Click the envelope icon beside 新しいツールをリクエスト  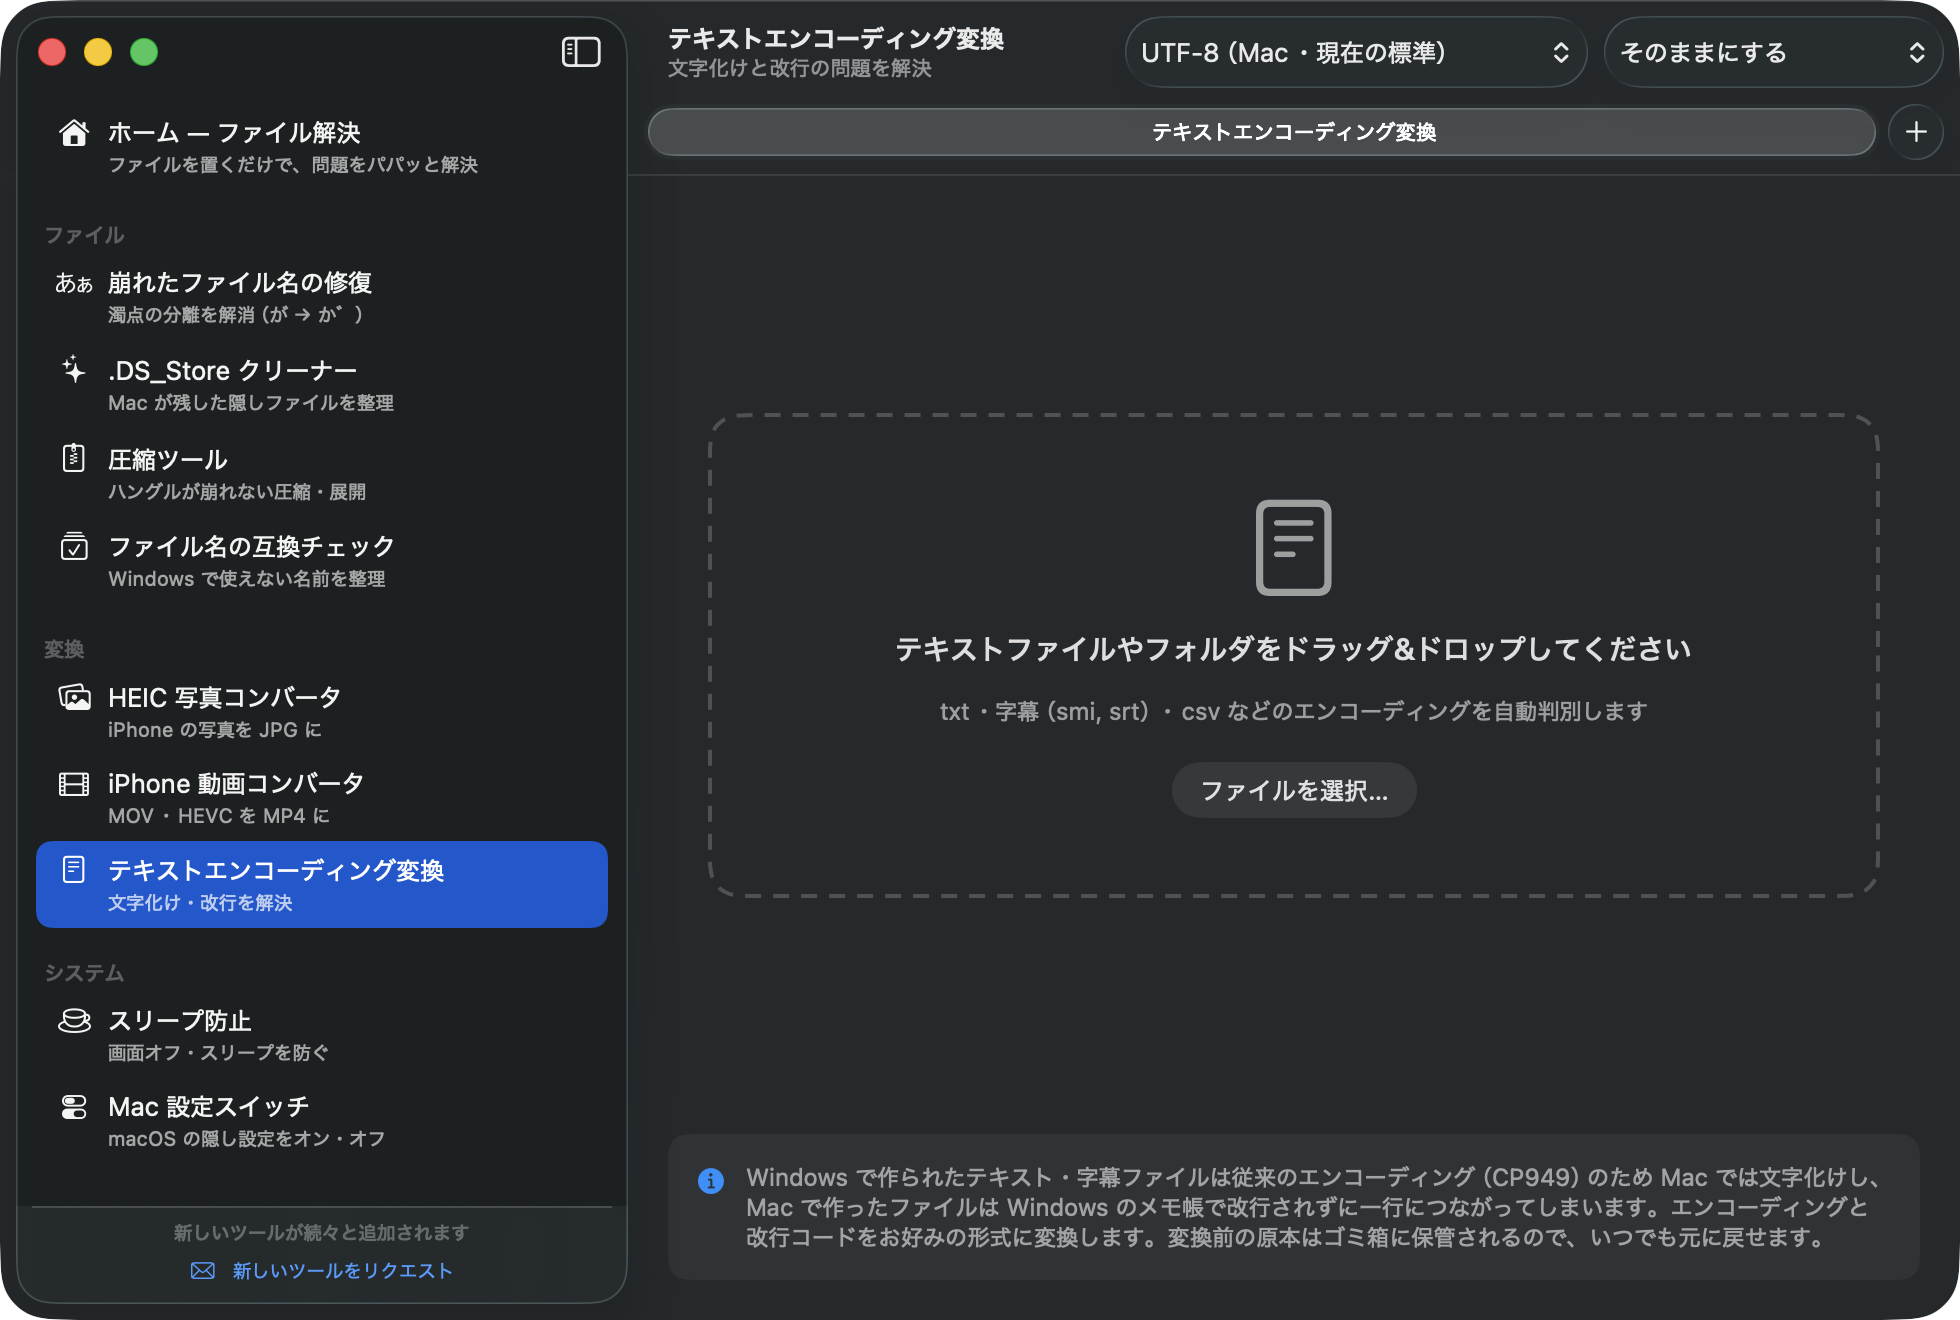point(203,1271)
